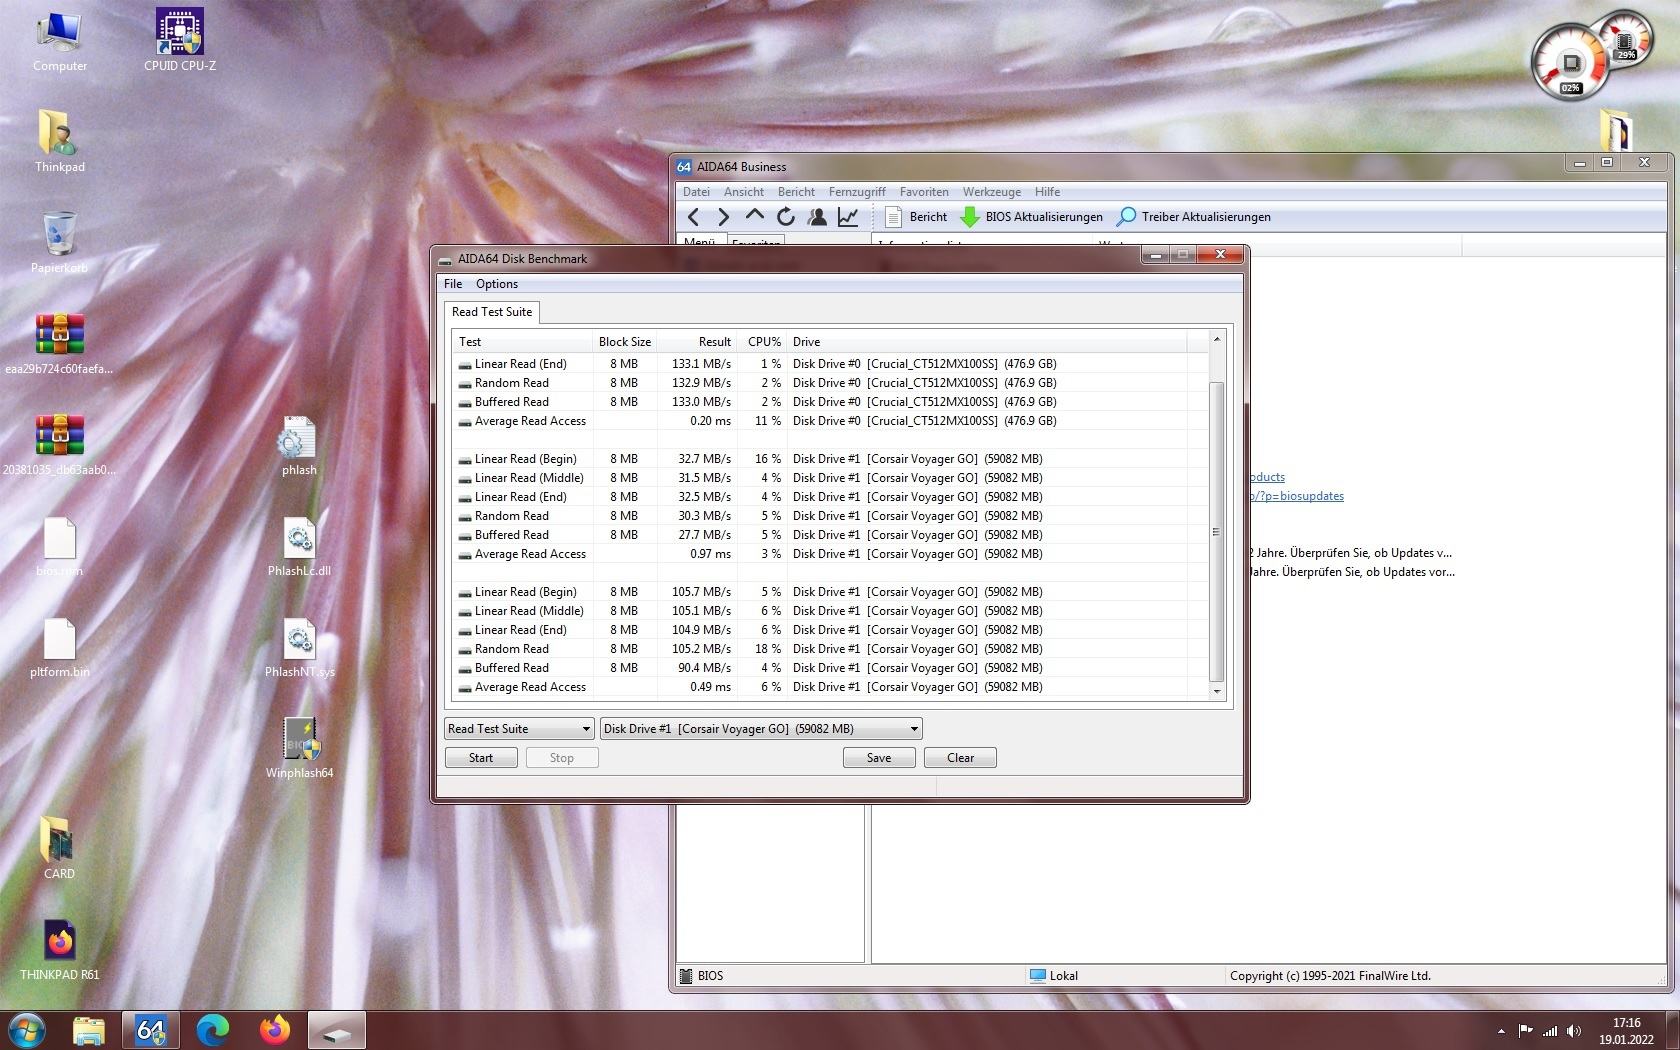1680x1050 pixels.
Task: Open Bericht menu in AIDA64 Business
Action: click(x=796, y=192)
